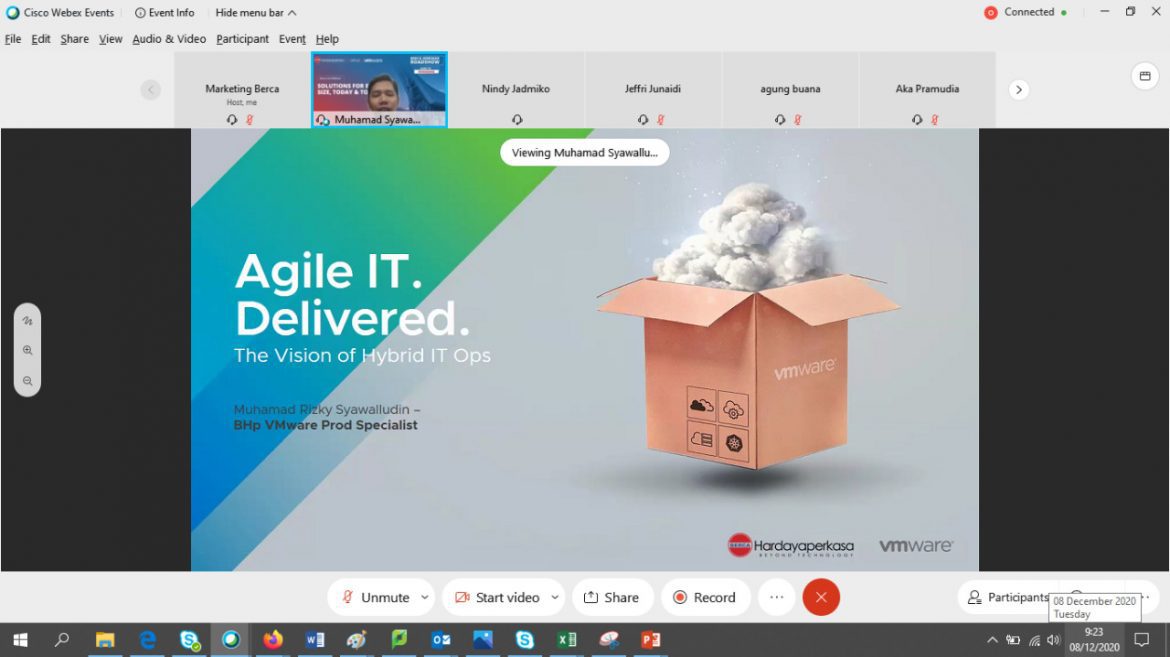1170x657 pixels.
Task: Expand video options next to Start video
Action: (555, 597)
